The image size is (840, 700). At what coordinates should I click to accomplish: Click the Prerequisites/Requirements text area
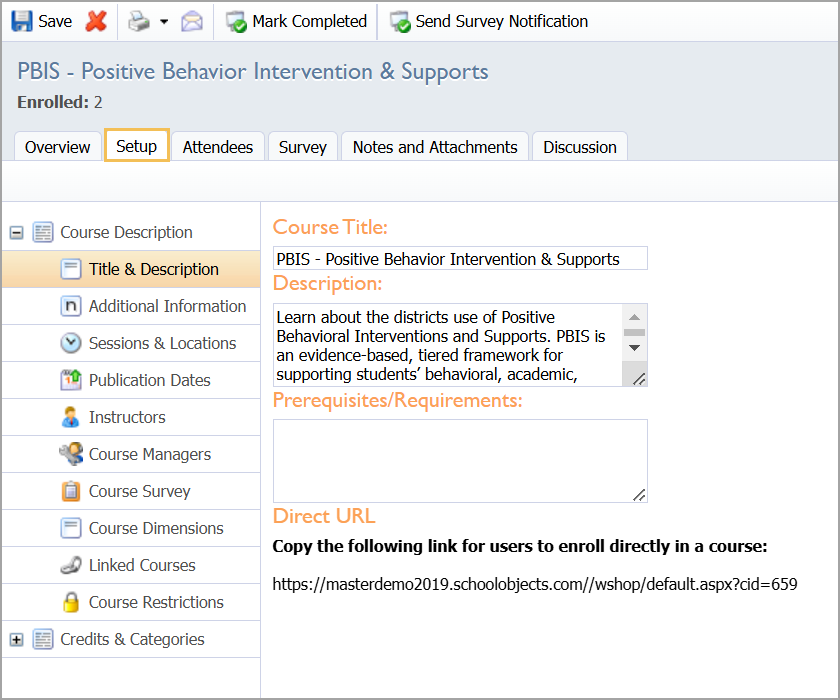(460, 461)
